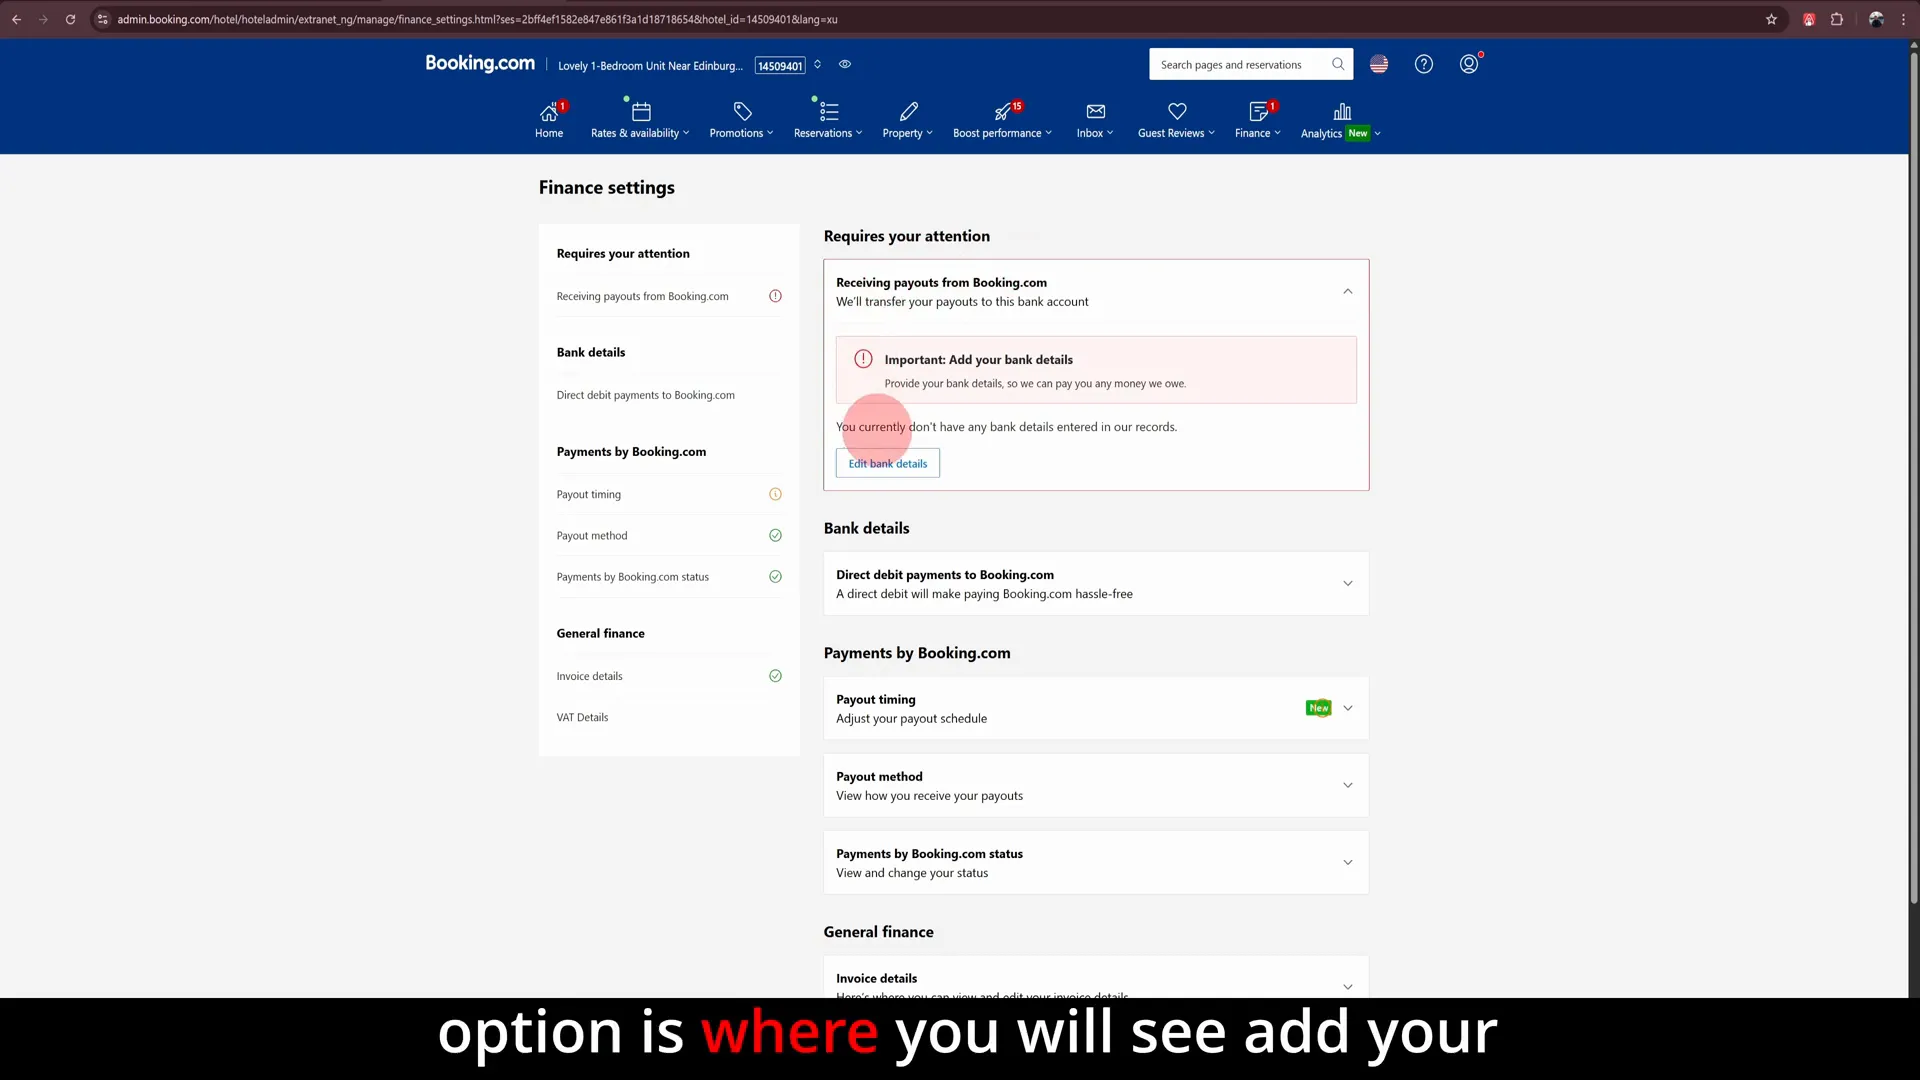Go to Invoice details sidebar link

(x=589, y=676)
